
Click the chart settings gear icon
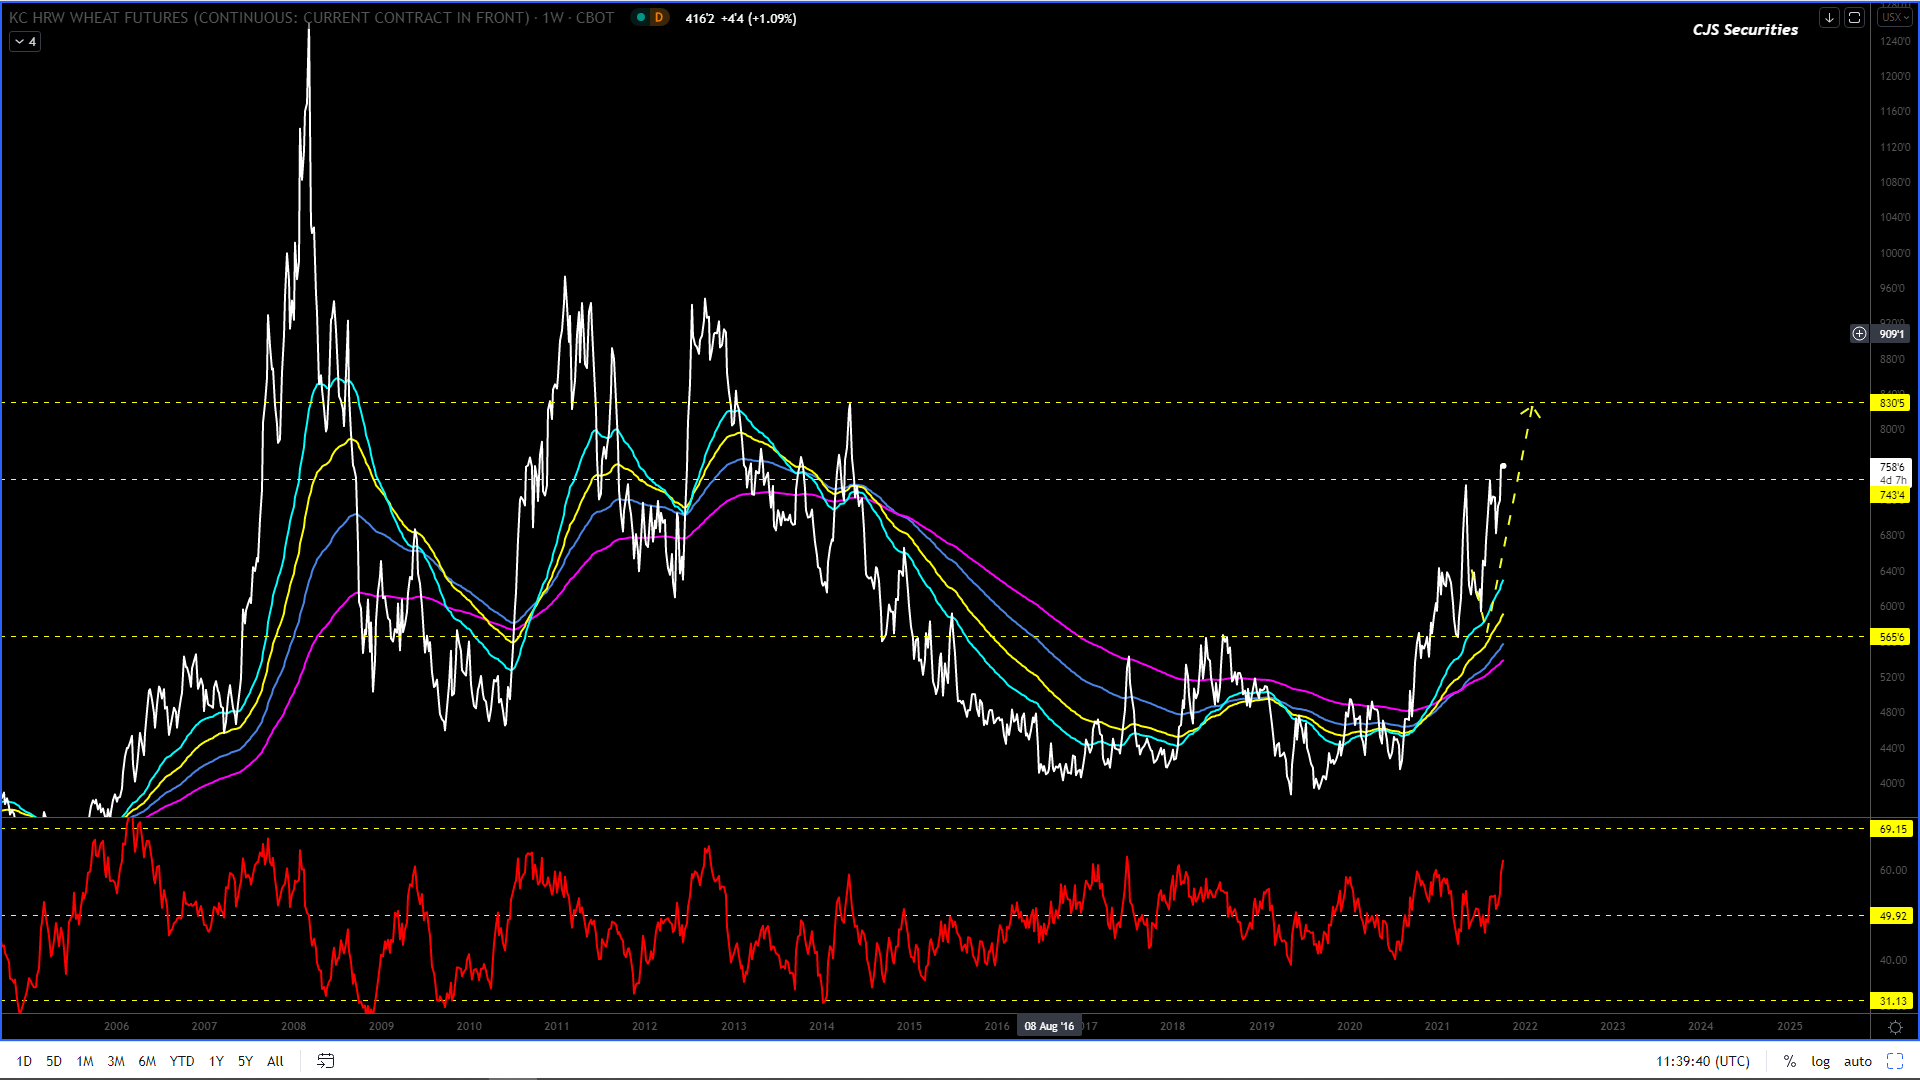click(x=1895, y=1027)
